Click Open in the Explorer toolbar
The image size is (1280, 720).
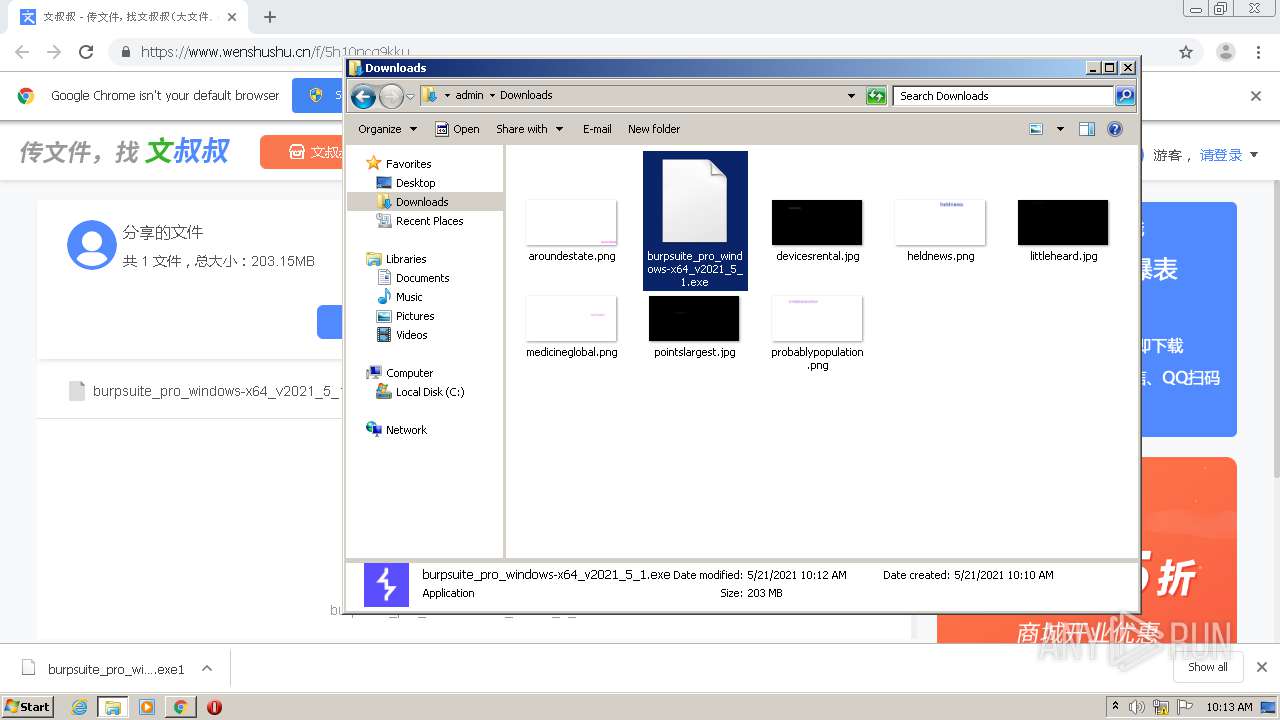click(457, 129)
